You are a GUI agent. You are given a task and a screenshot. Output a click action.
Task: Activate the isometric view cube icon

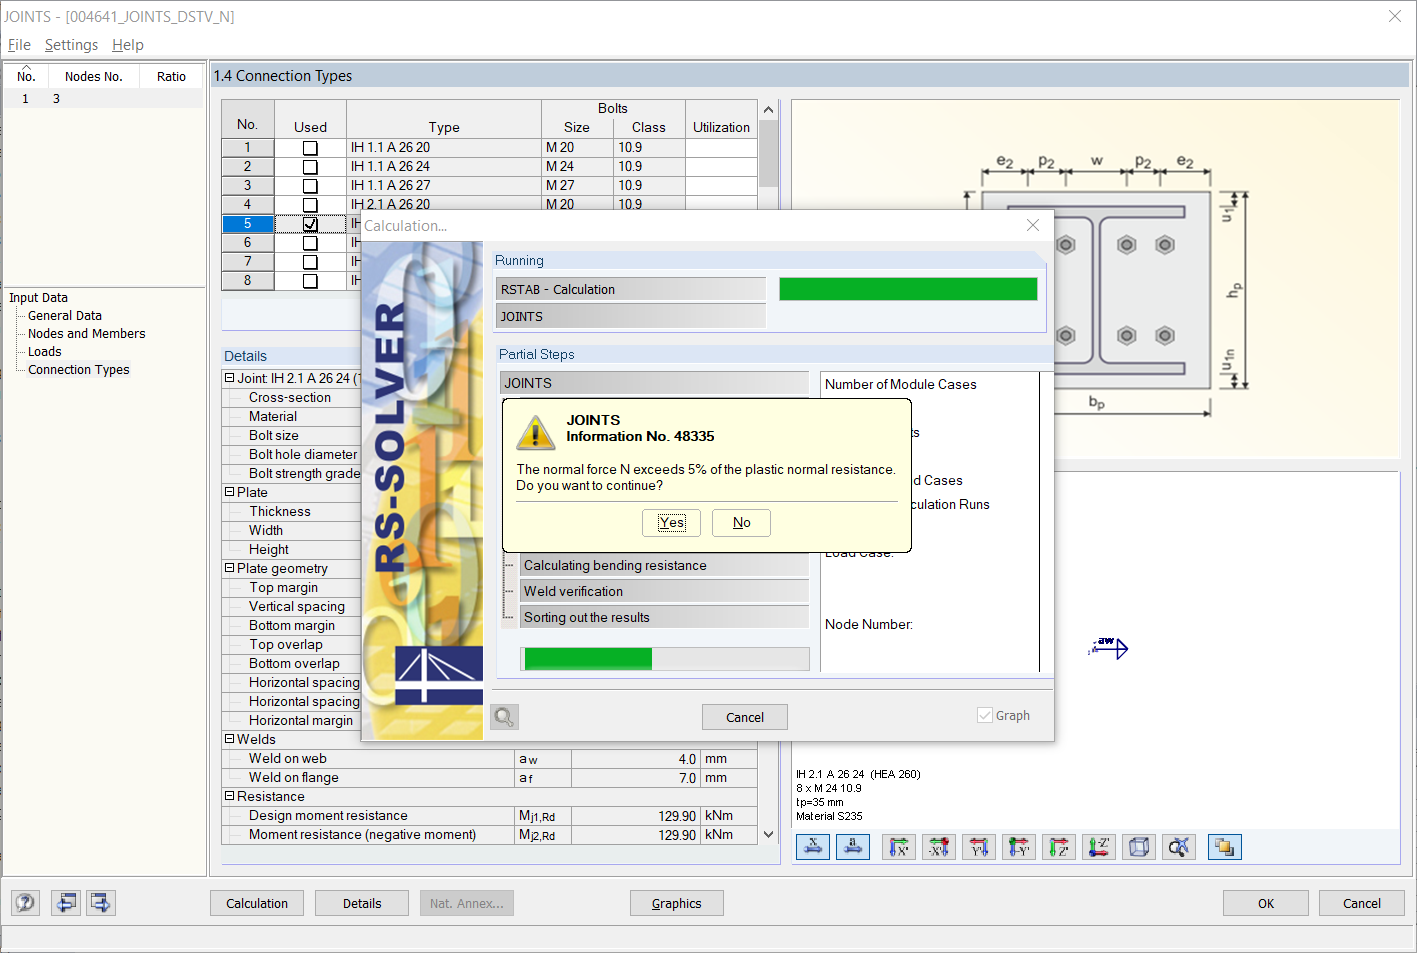(x=1138, y=846)
